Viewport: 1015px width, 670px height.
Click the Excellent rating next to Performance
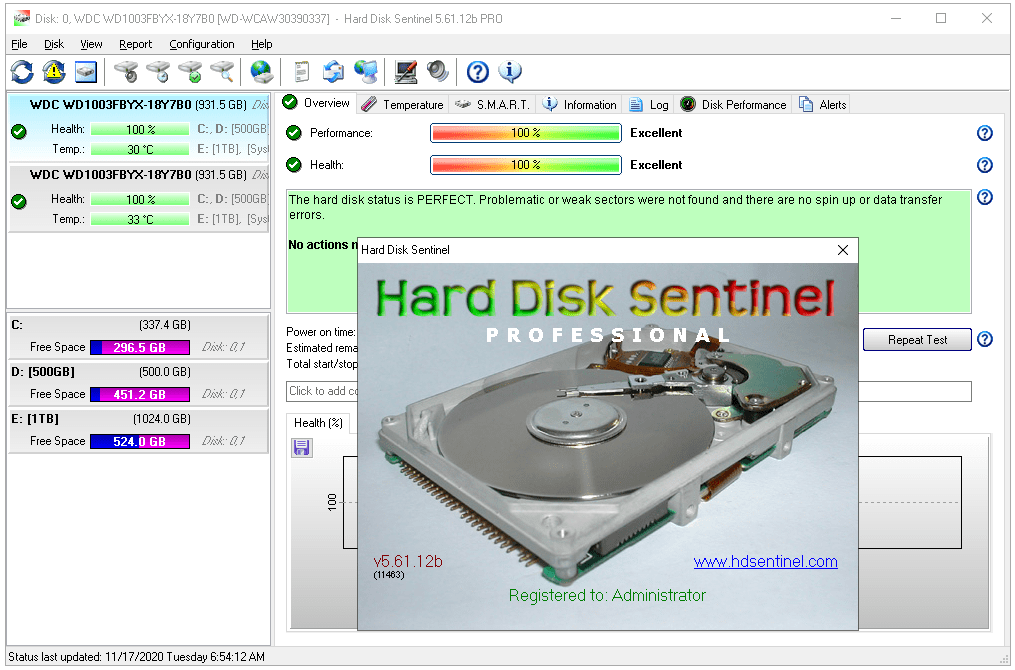[656, 133]
